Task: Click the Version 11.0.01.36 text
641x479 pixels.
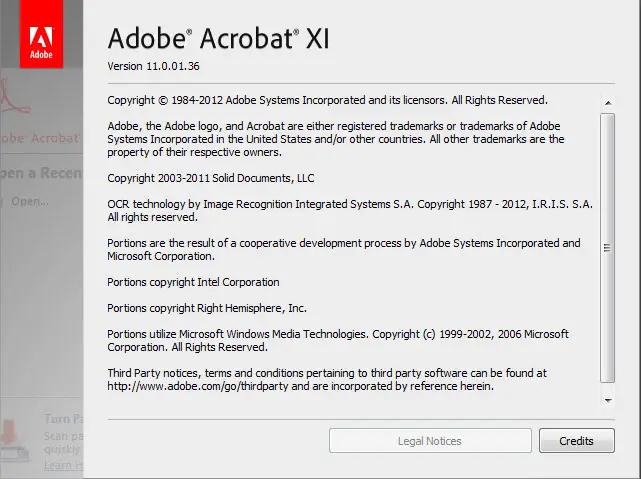Action: 153,66
